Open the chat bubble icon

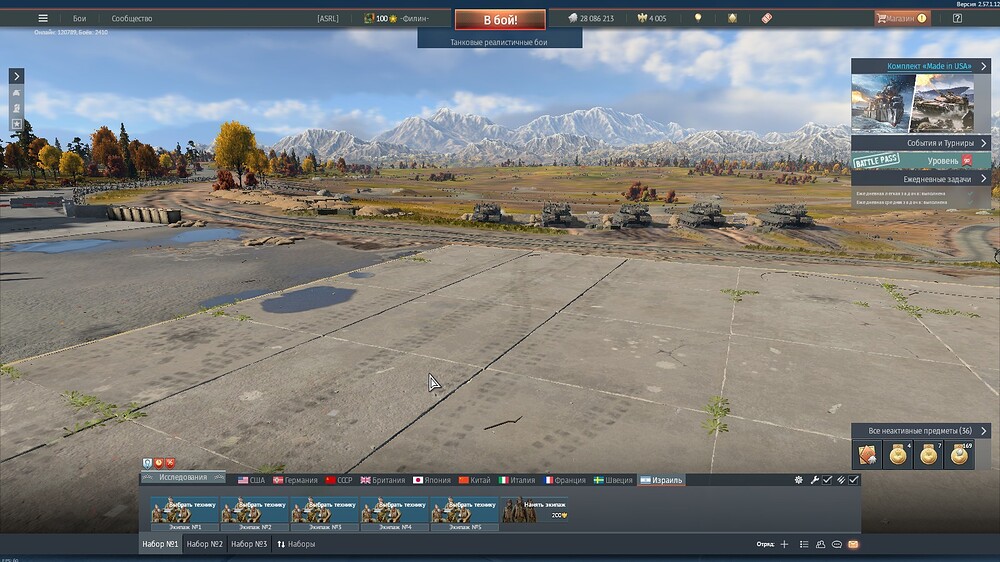[x=837, y=544]
